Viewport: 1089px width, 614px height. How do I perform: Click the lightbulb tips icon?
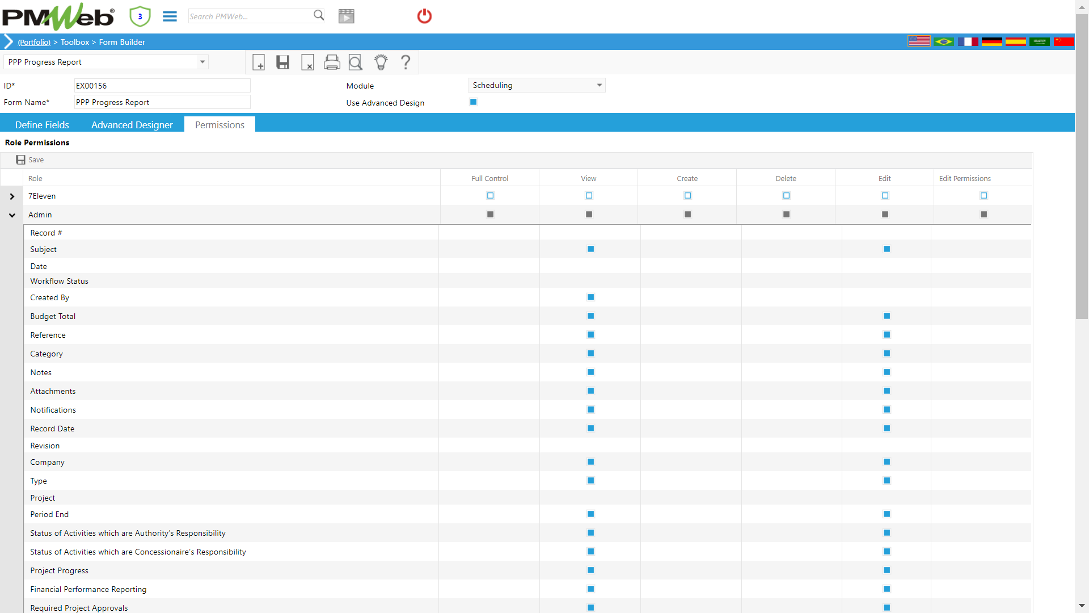[x=381, y=63]
